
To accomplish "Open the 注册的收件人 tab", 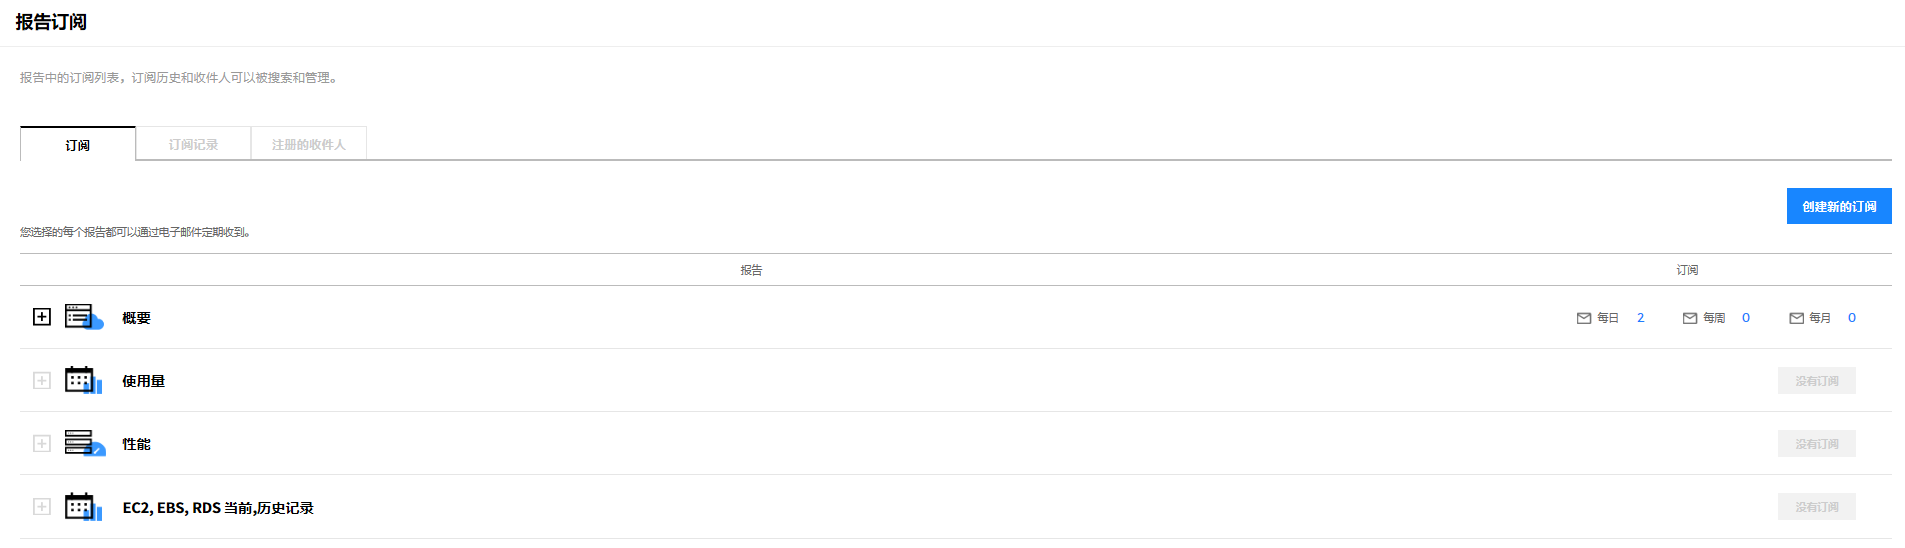I will click(x=308, y=144).
